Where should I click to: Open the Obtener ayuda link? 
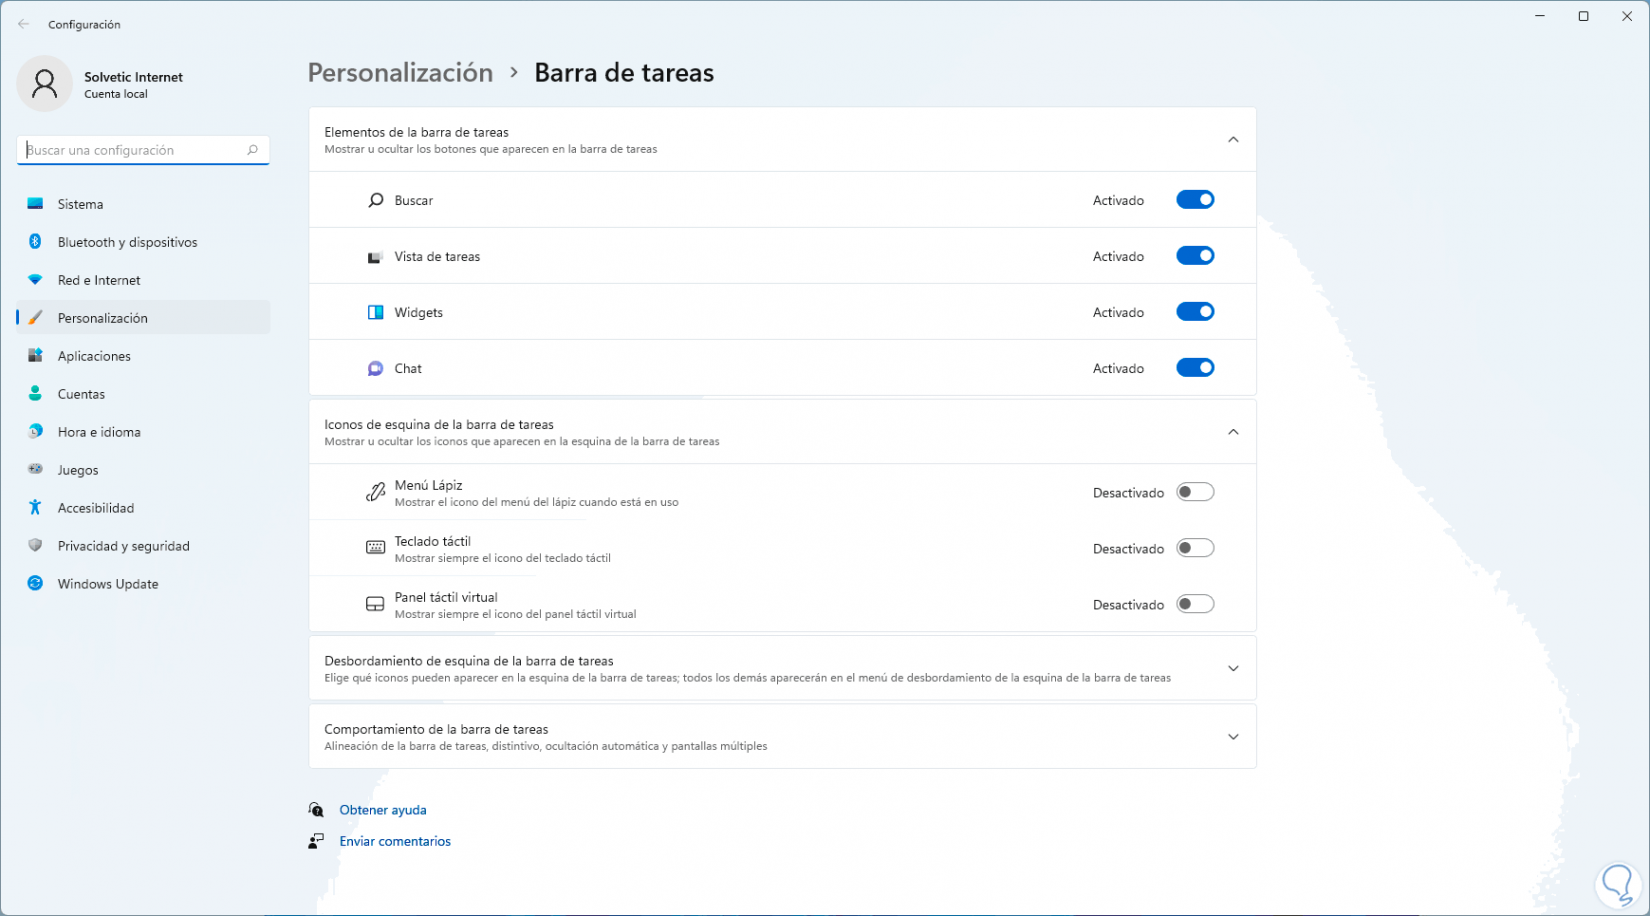[383, 810]
